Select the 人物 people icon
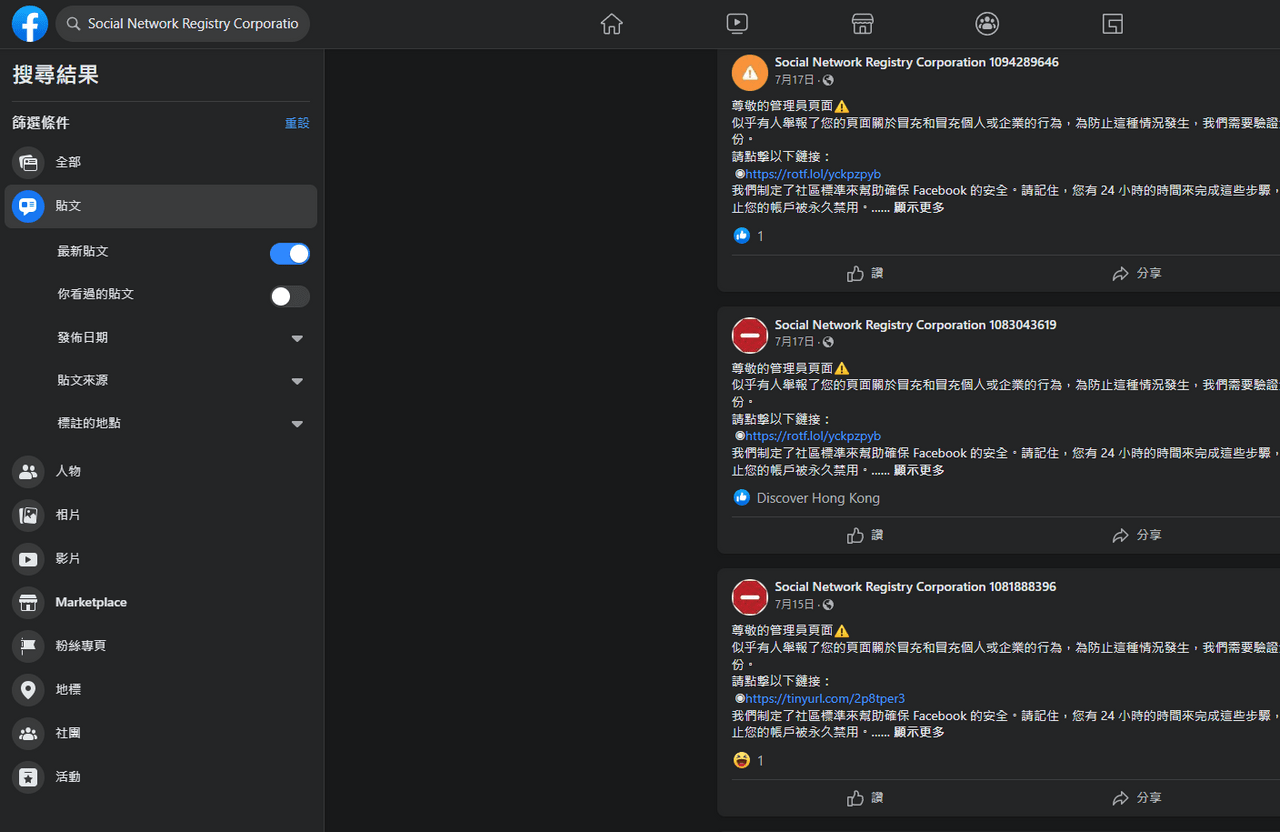The width and height of the screenshot is (1280, 832). point(28,471)
